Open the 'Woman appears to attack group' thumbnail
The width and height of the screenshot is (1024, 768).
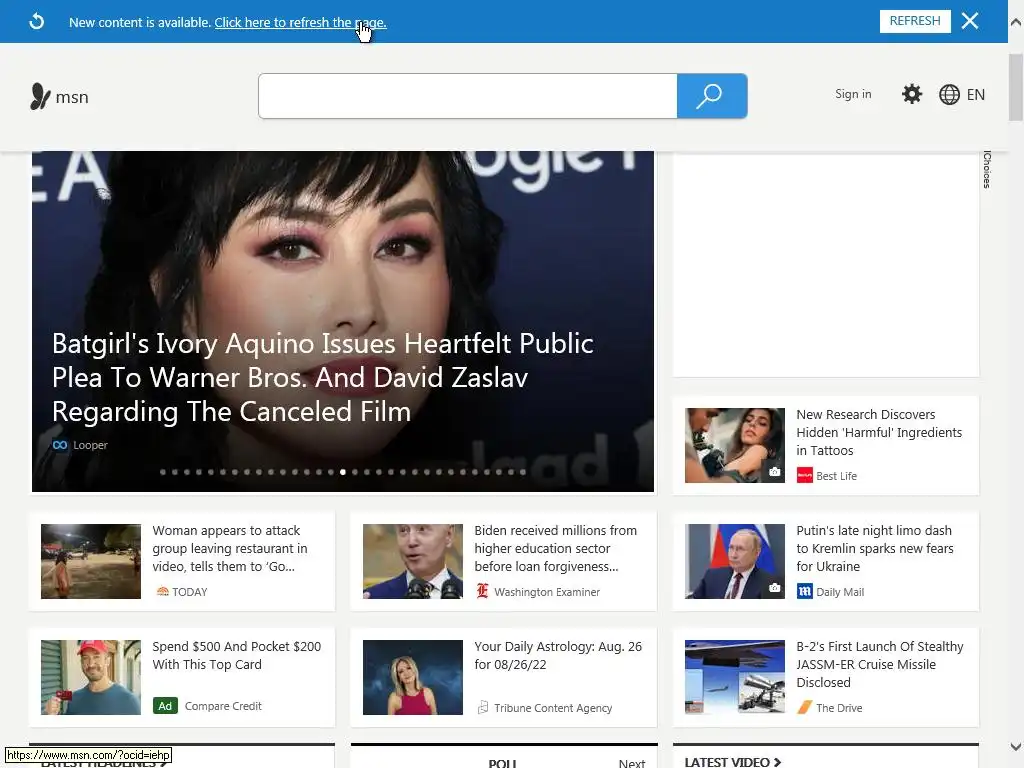tap(91, 561)
